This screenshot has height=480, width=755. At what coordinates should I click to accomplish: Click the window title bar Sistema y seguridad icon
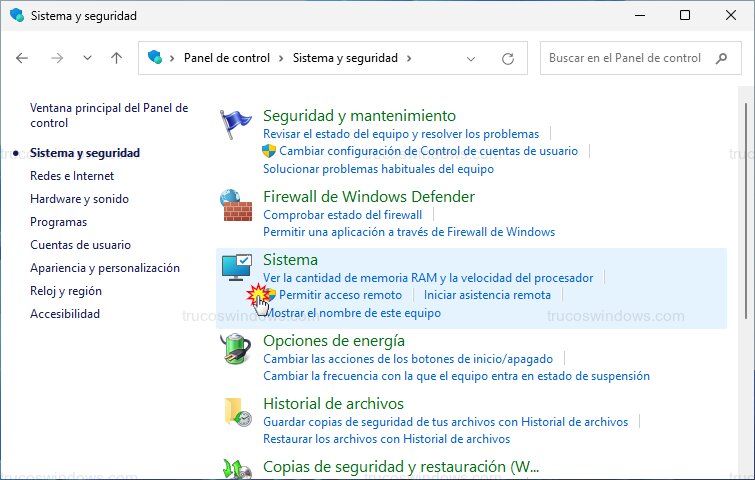tap(17, 15)
